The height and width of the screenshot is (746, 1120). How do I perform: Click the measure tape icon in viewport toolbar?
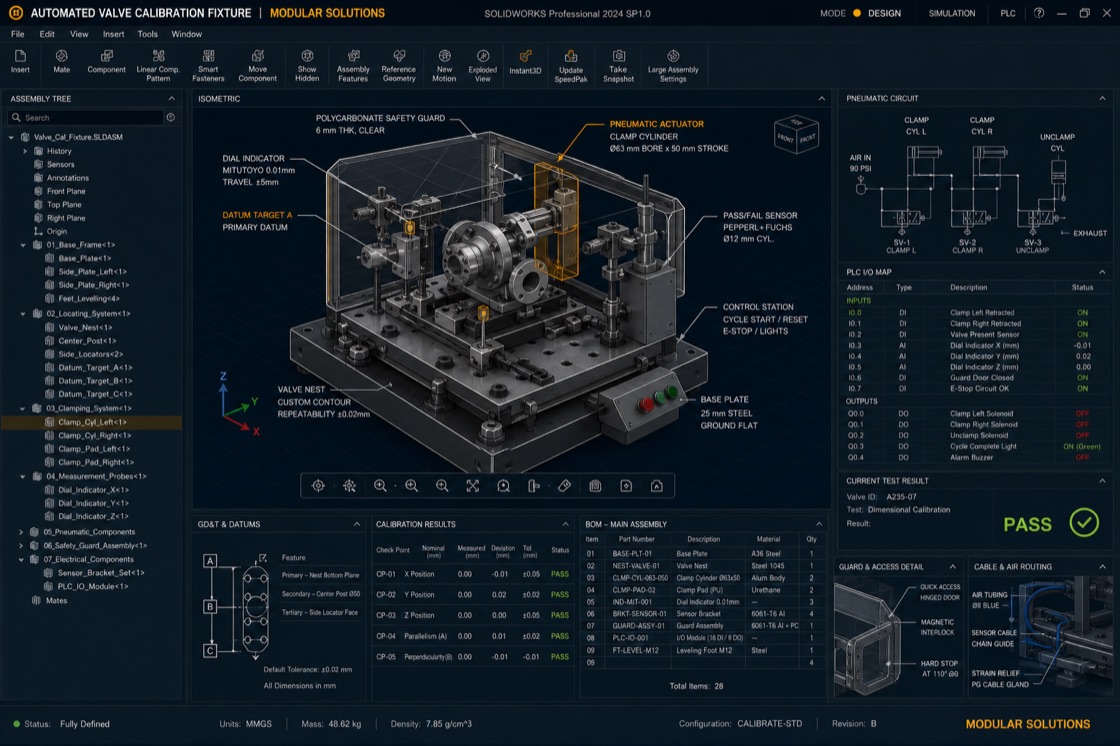click(x=564, y=486)
